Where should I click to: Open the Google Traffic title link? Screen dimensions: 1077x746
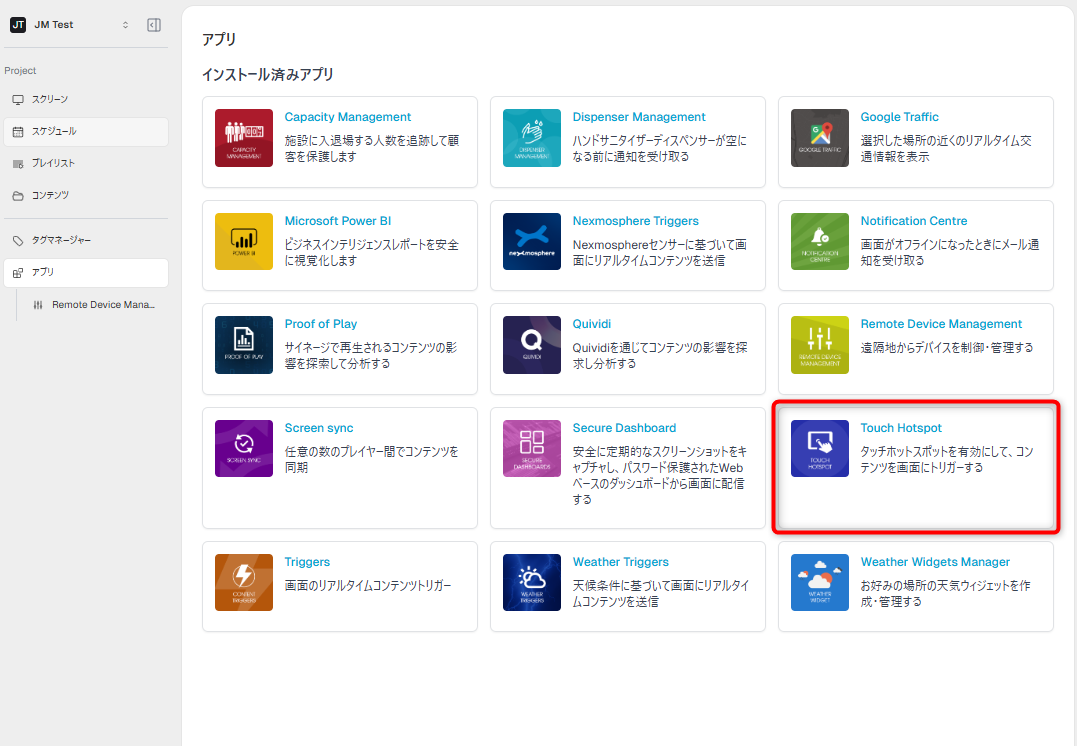coord(899,117)
